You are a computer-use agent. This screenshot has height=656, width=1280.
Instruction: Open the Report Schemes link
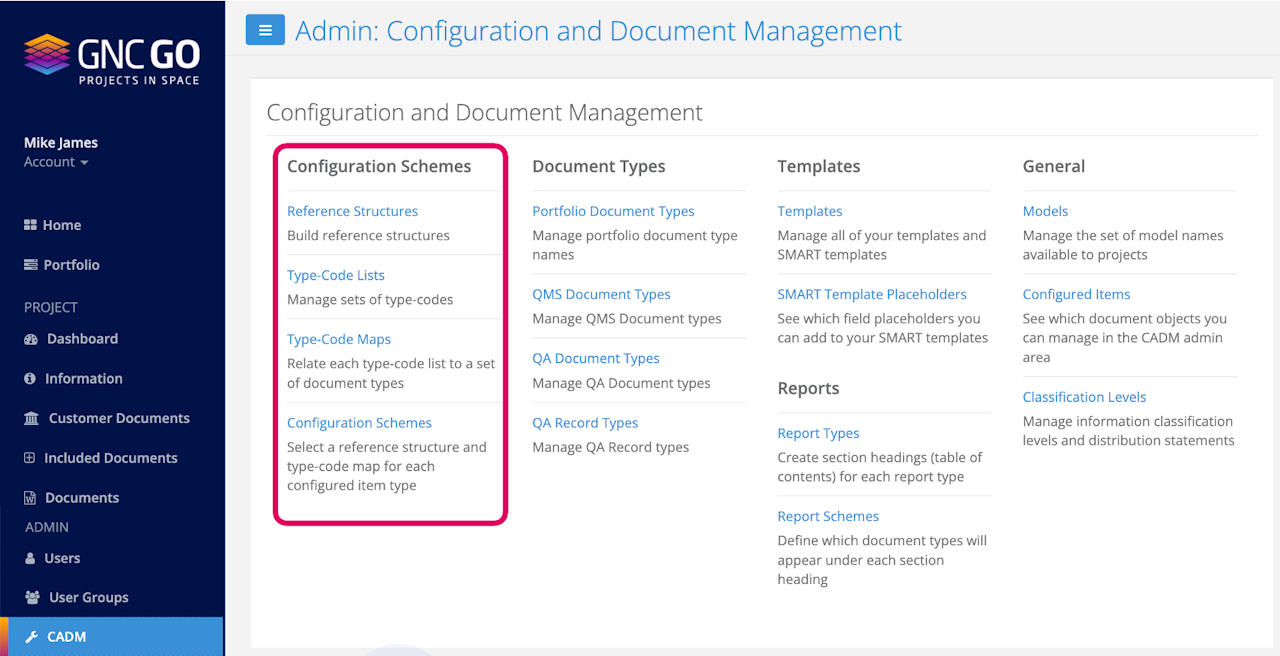coord(828,516)
